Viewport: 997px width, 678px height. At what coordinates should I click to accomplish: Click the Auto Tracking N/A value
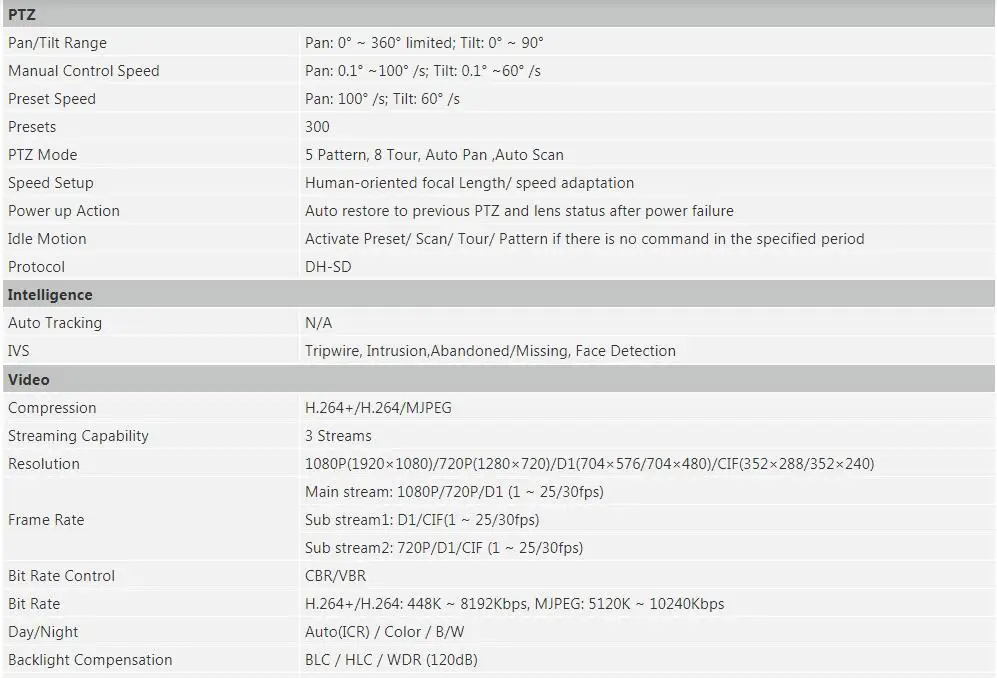(x=319, y=322)
